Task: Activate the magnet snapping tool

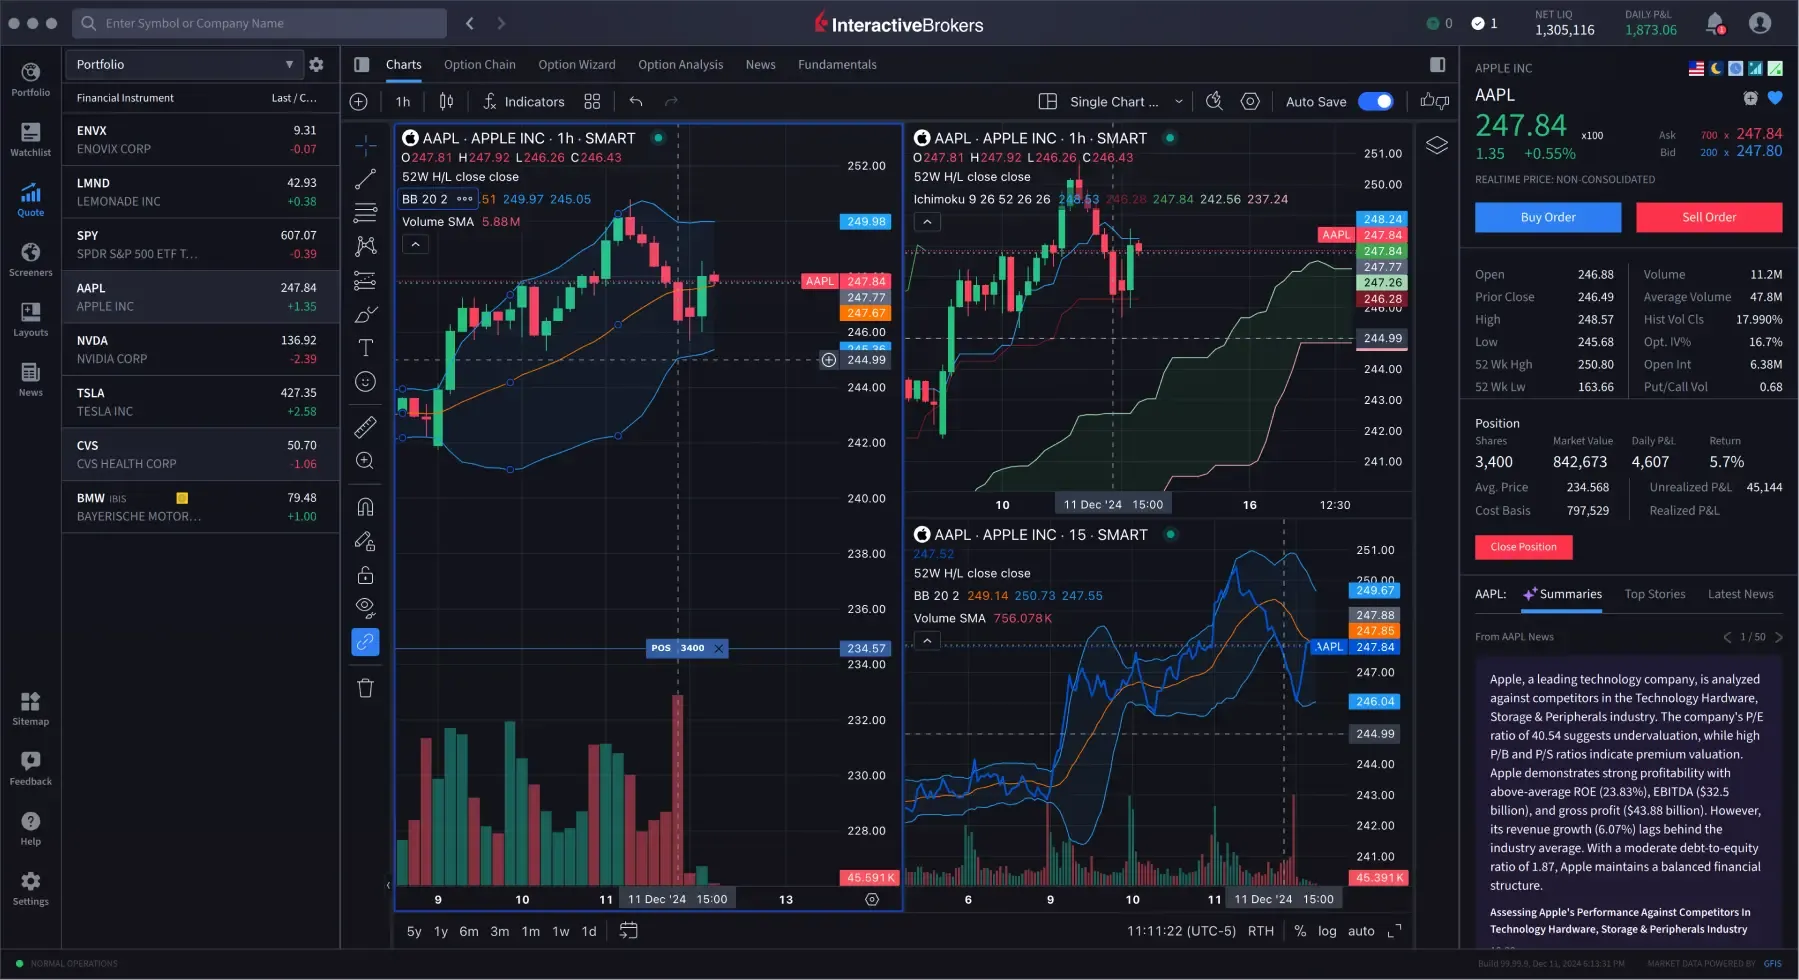Action: 364,506
